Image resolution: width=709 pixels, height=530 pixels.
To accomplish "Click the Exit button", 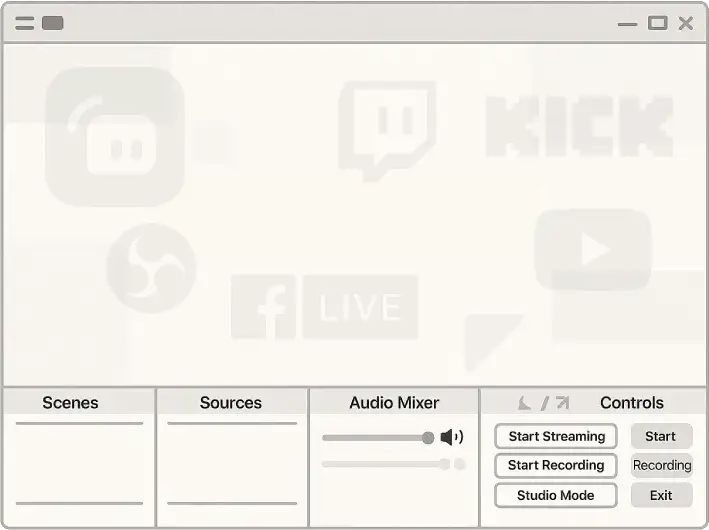I will coord(661,495).
